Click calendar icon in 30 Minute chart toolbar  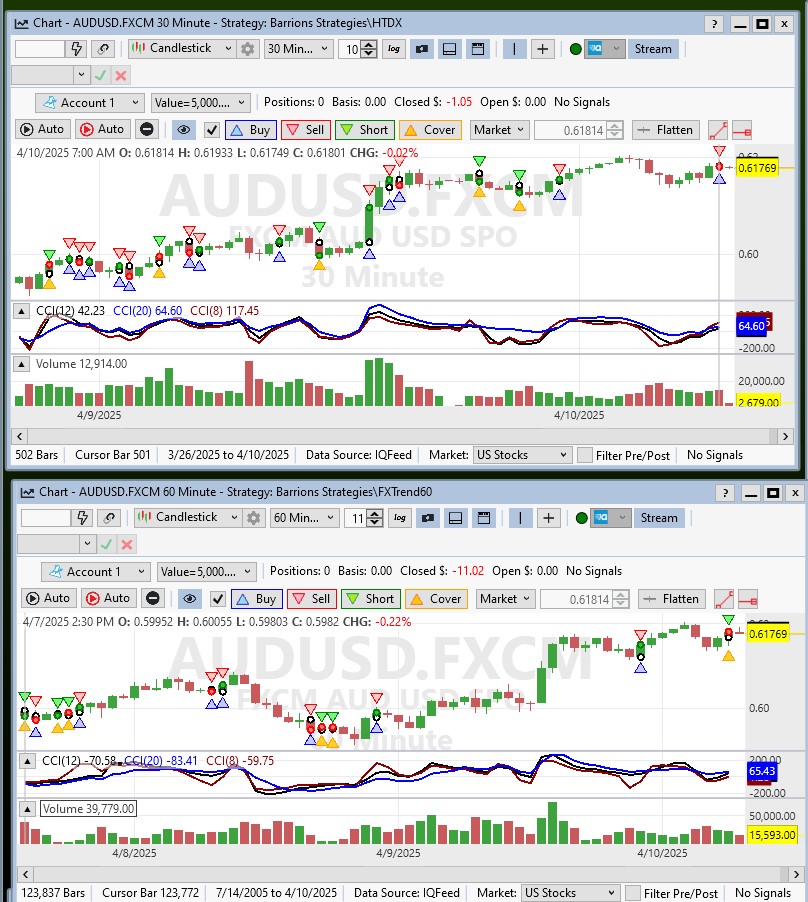click(x=477, y=49)
